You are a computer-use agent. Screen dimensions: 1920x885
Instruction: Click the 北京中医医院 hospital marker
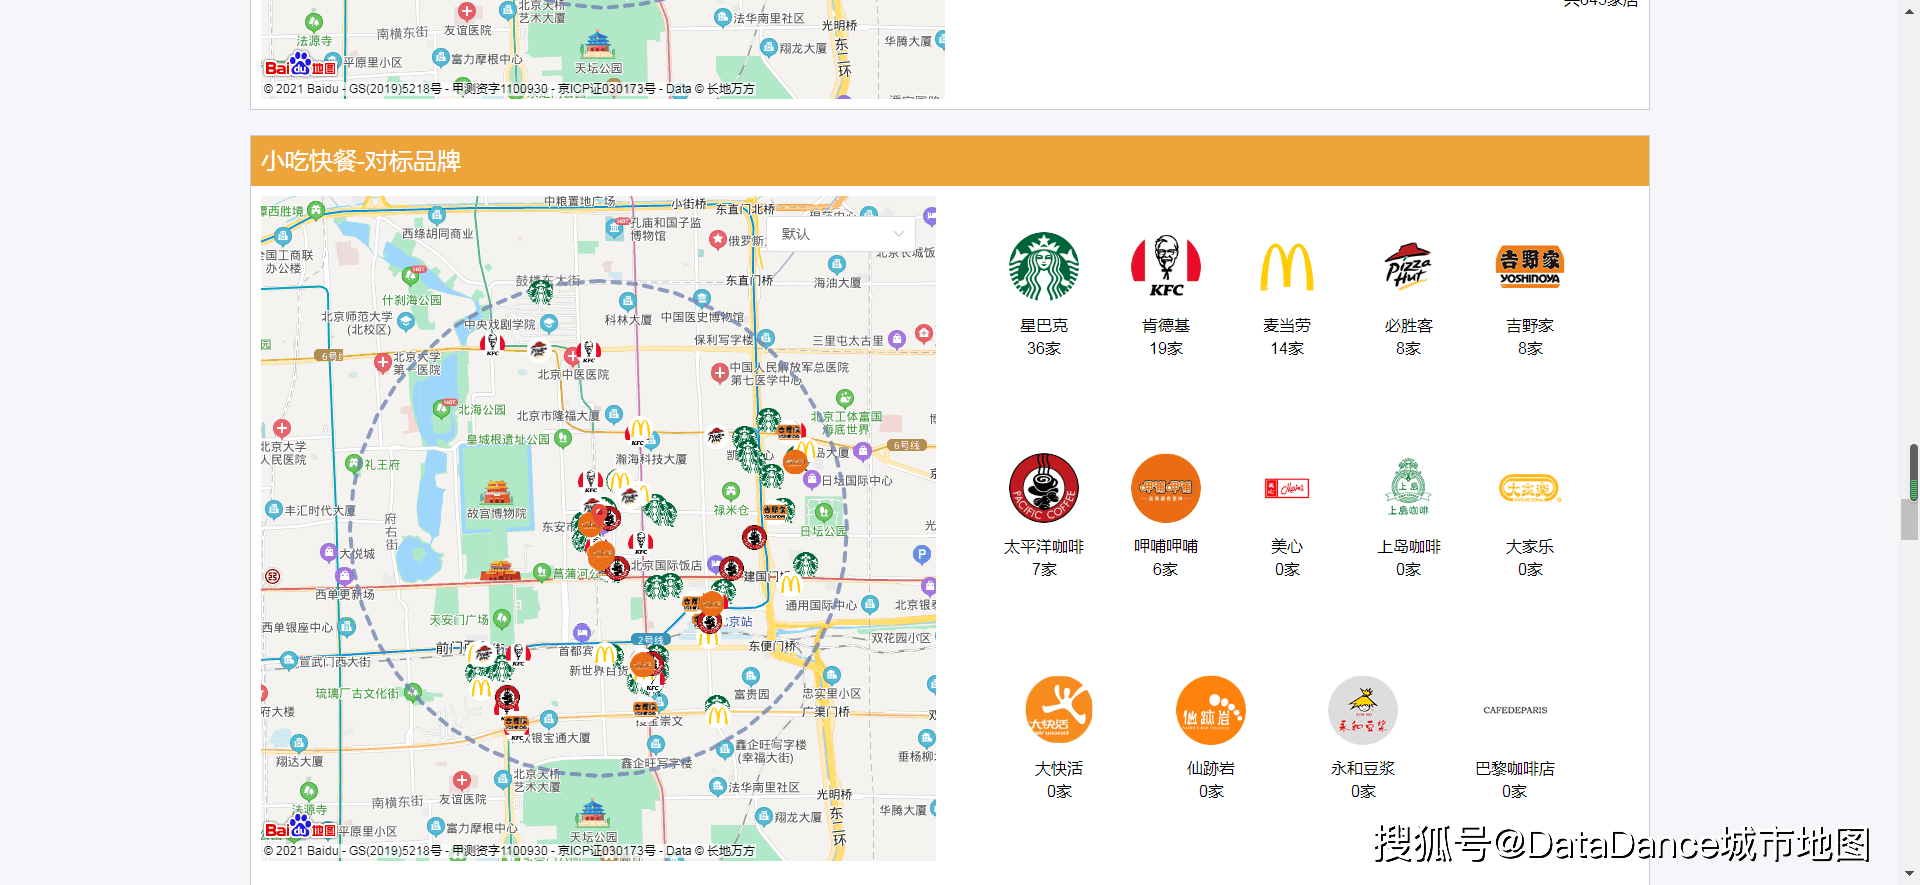(573, 355)
